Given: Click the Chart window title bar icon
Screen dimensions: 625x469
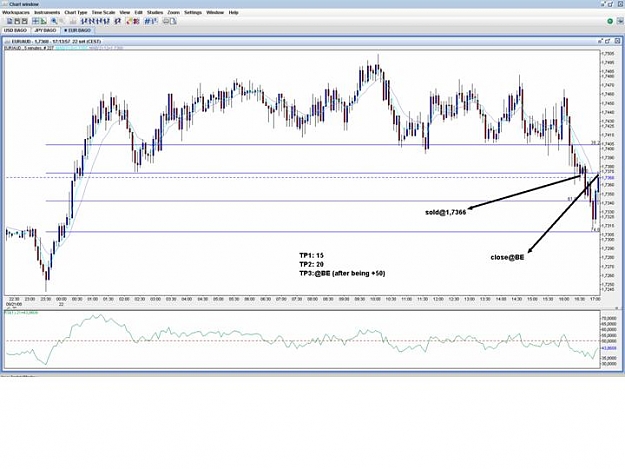Looking at the screenshot, I should point(4,4).
